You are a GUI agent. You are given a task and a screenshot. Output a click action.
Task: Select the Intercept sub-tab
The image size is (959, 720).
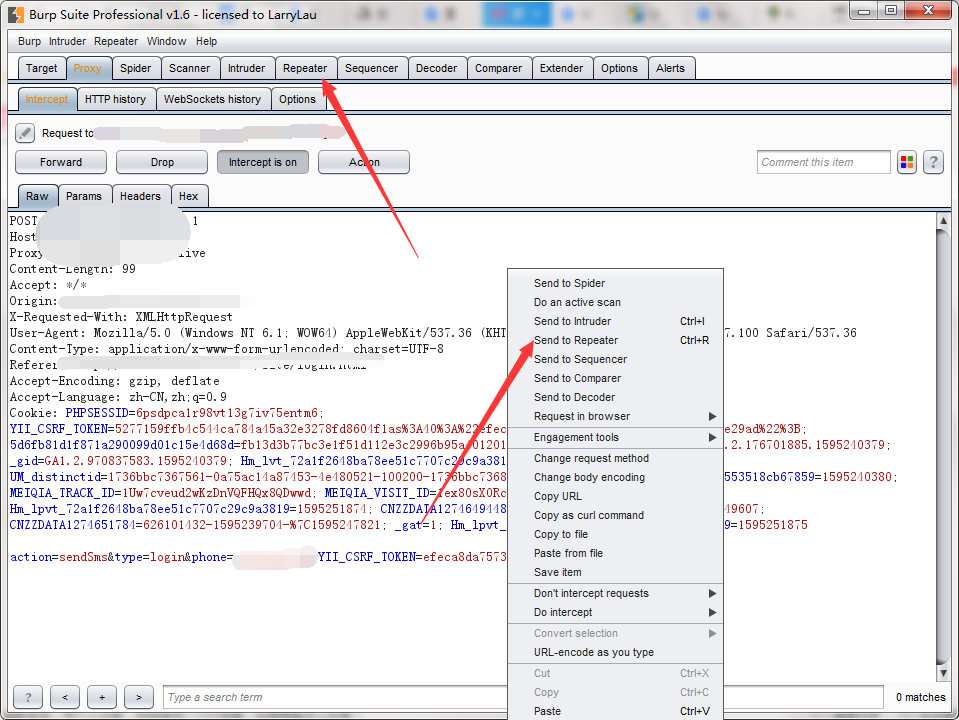point(47,99)
